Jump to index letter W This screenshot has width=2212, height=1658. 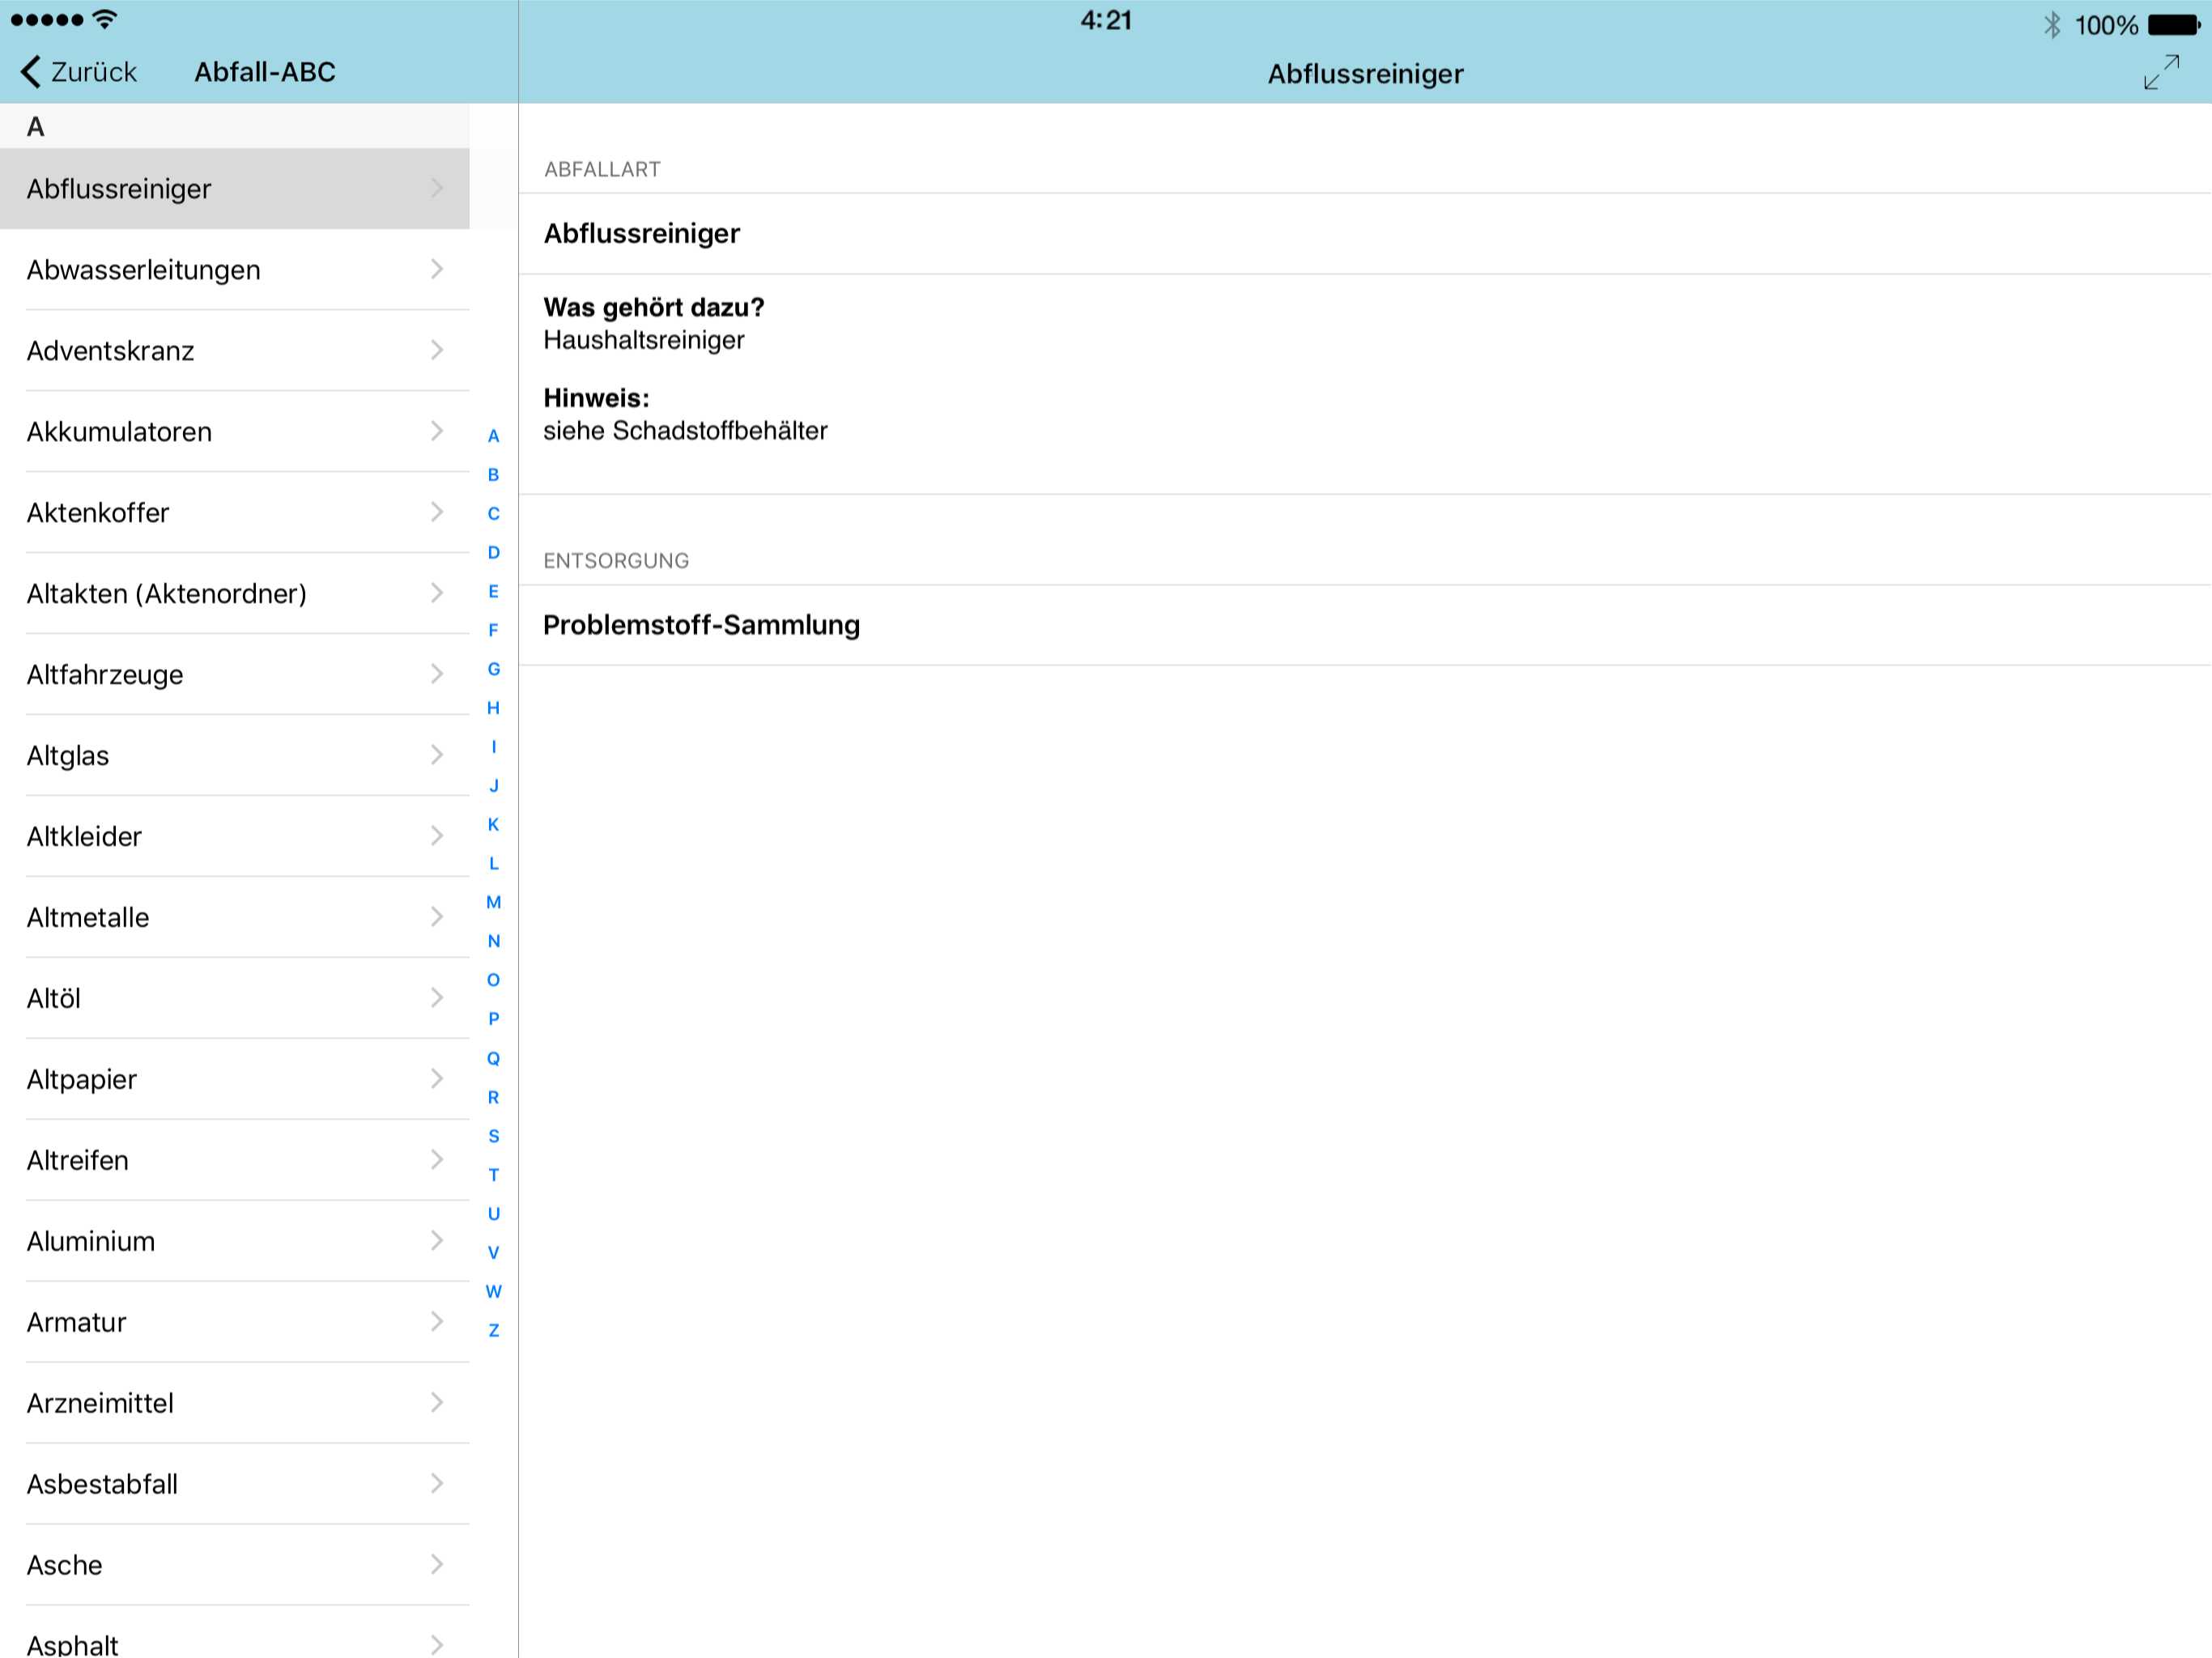click(x=493, y=1292)
